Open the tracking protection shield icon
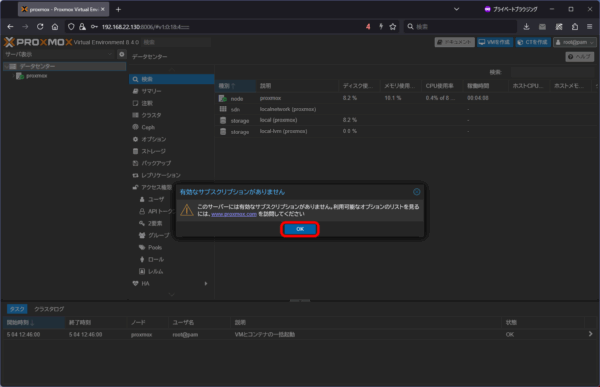Viewport: 600px width, 387px height. (71, 26)
